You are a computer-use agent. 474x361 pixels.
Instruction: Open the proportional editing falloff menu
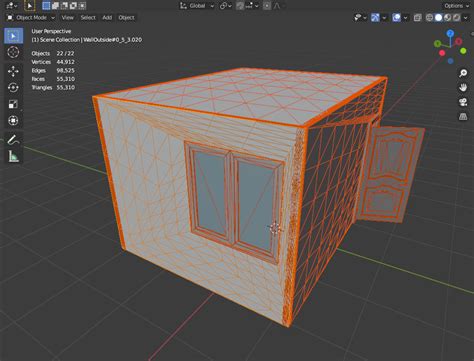[x=277, y=6]
